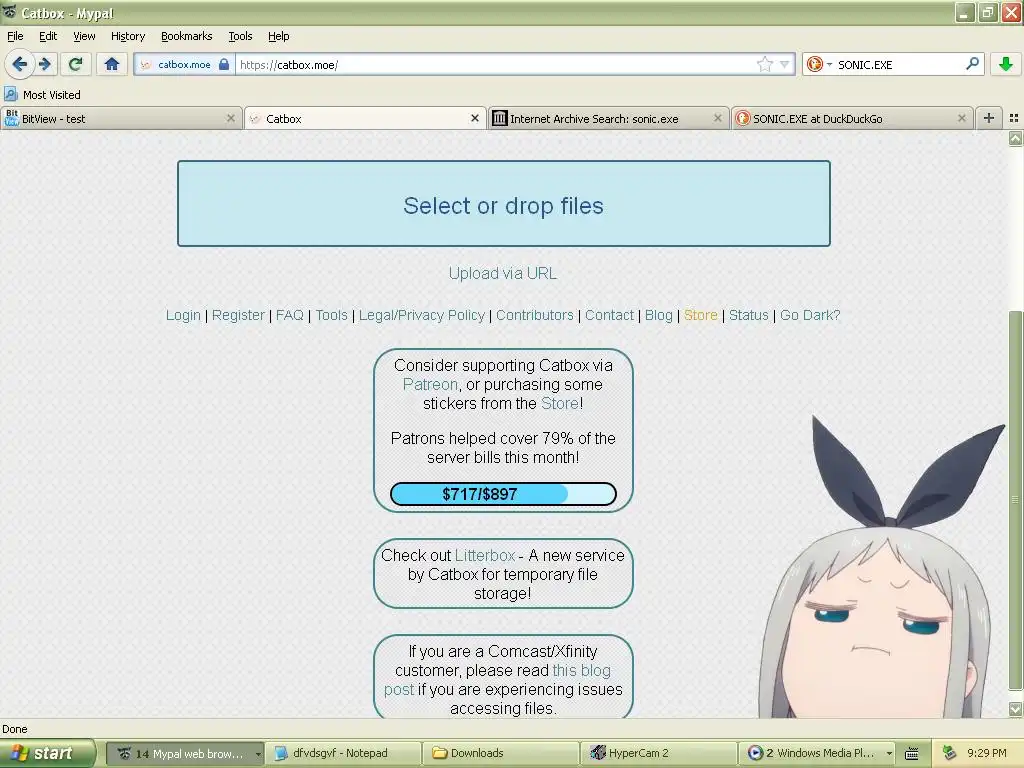This screenshot has height=768, width=1024.
Task: Click the system tray network icon
Action: pyautogui.click(x=949, y=753)
